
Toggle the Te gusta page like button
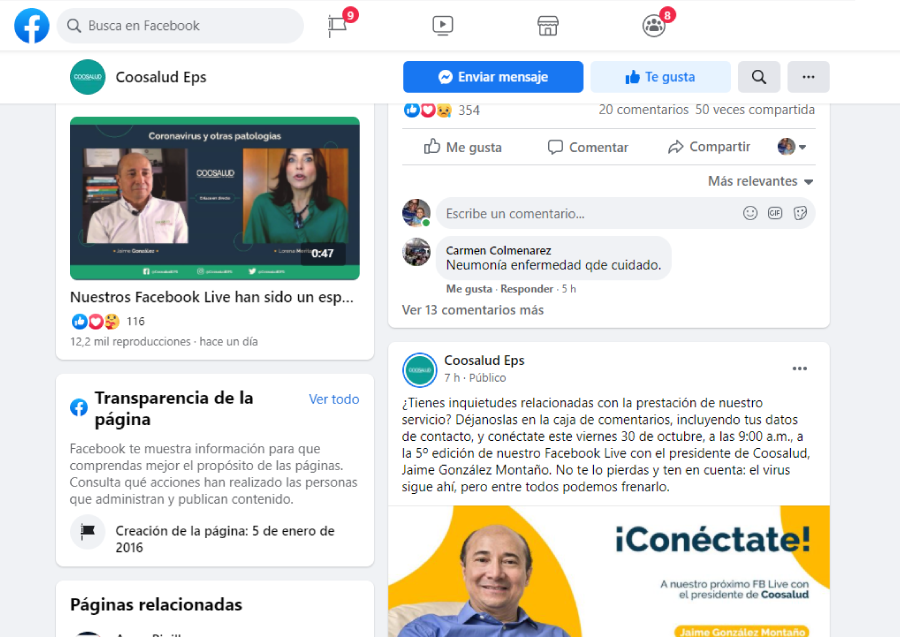pyautogui.click(x=659, y=77)
